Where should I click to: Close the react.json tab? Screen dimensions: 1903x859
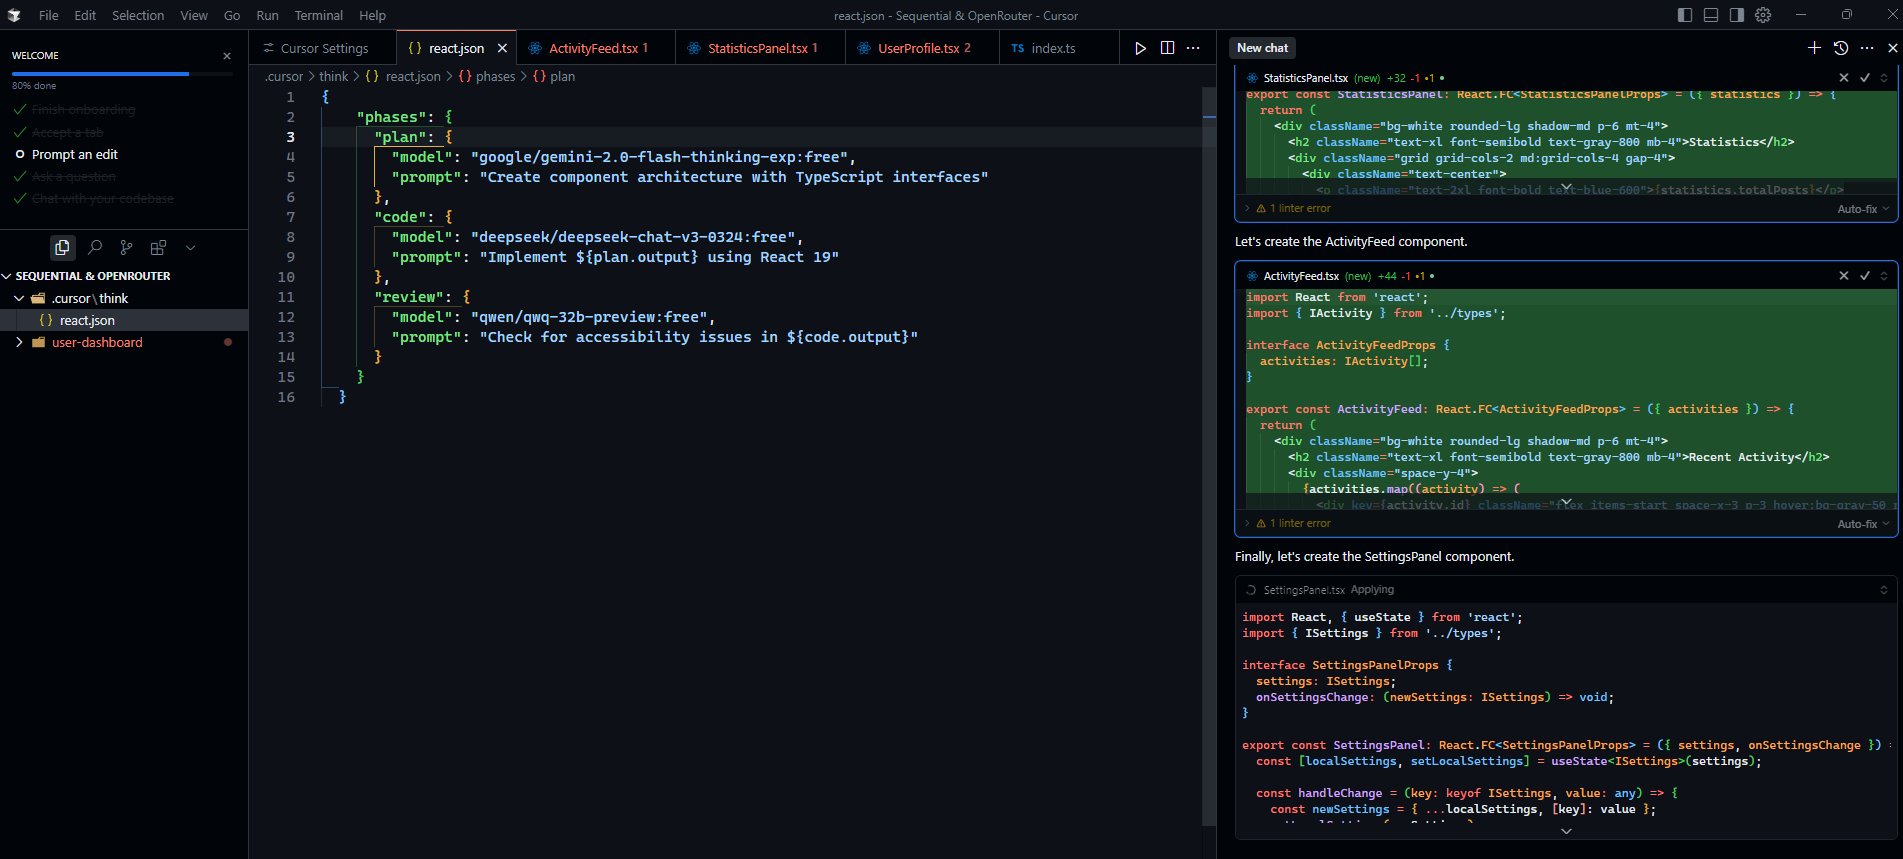click(x=502, y=48)
